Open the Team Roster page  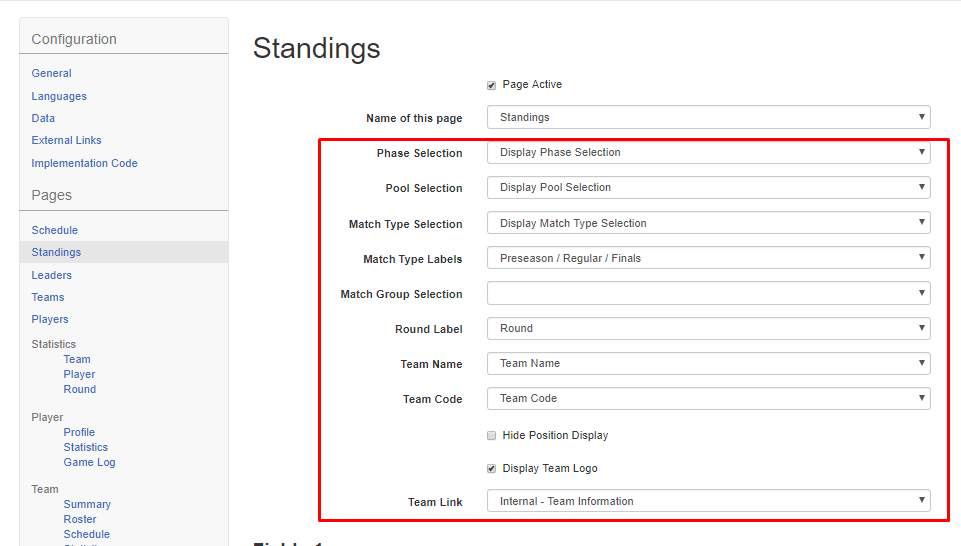pyautogui.click(x=80, y=519)
